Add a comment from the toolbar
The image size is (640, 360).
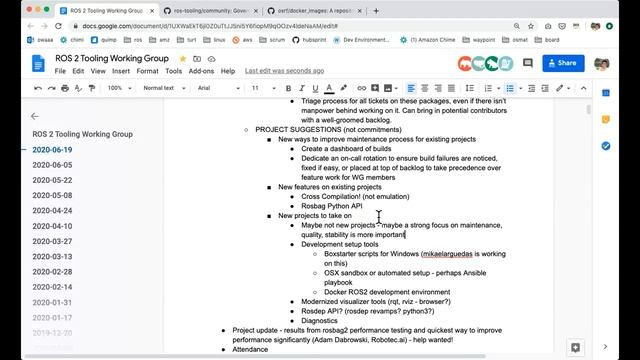pyautogui.click(x=375, y=88)
